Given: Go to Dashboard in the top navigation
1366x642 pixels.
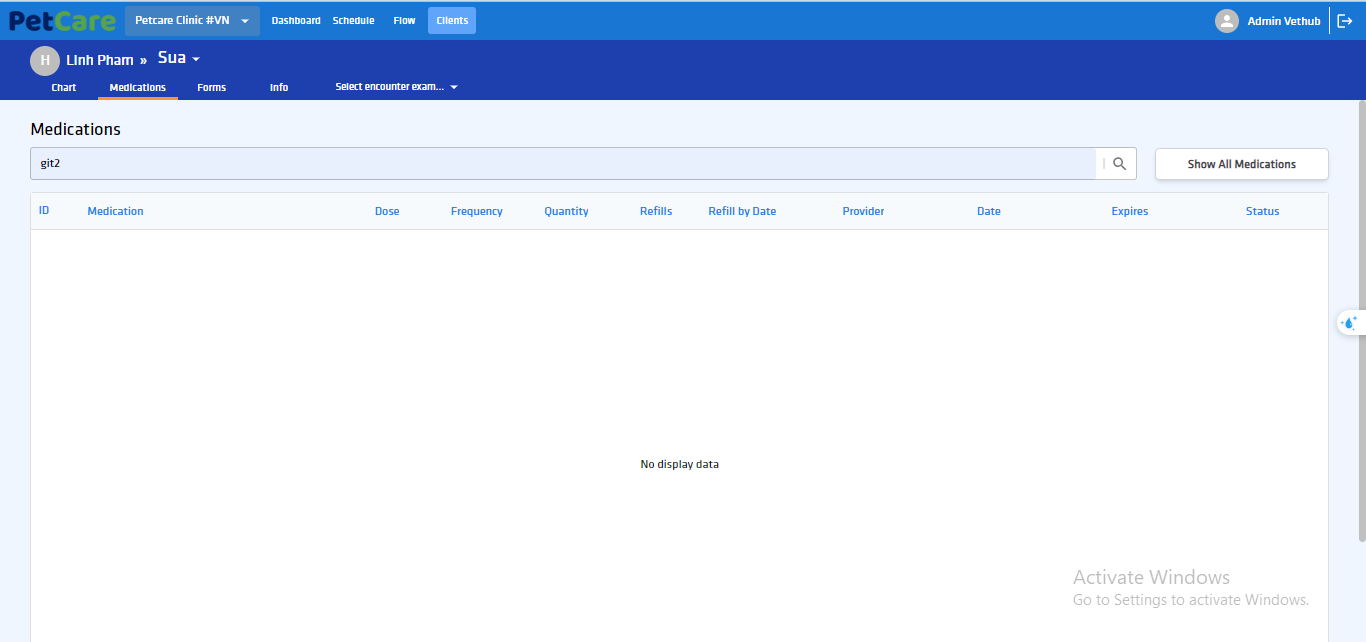Looking at the screenshot, I should [296, 21].
